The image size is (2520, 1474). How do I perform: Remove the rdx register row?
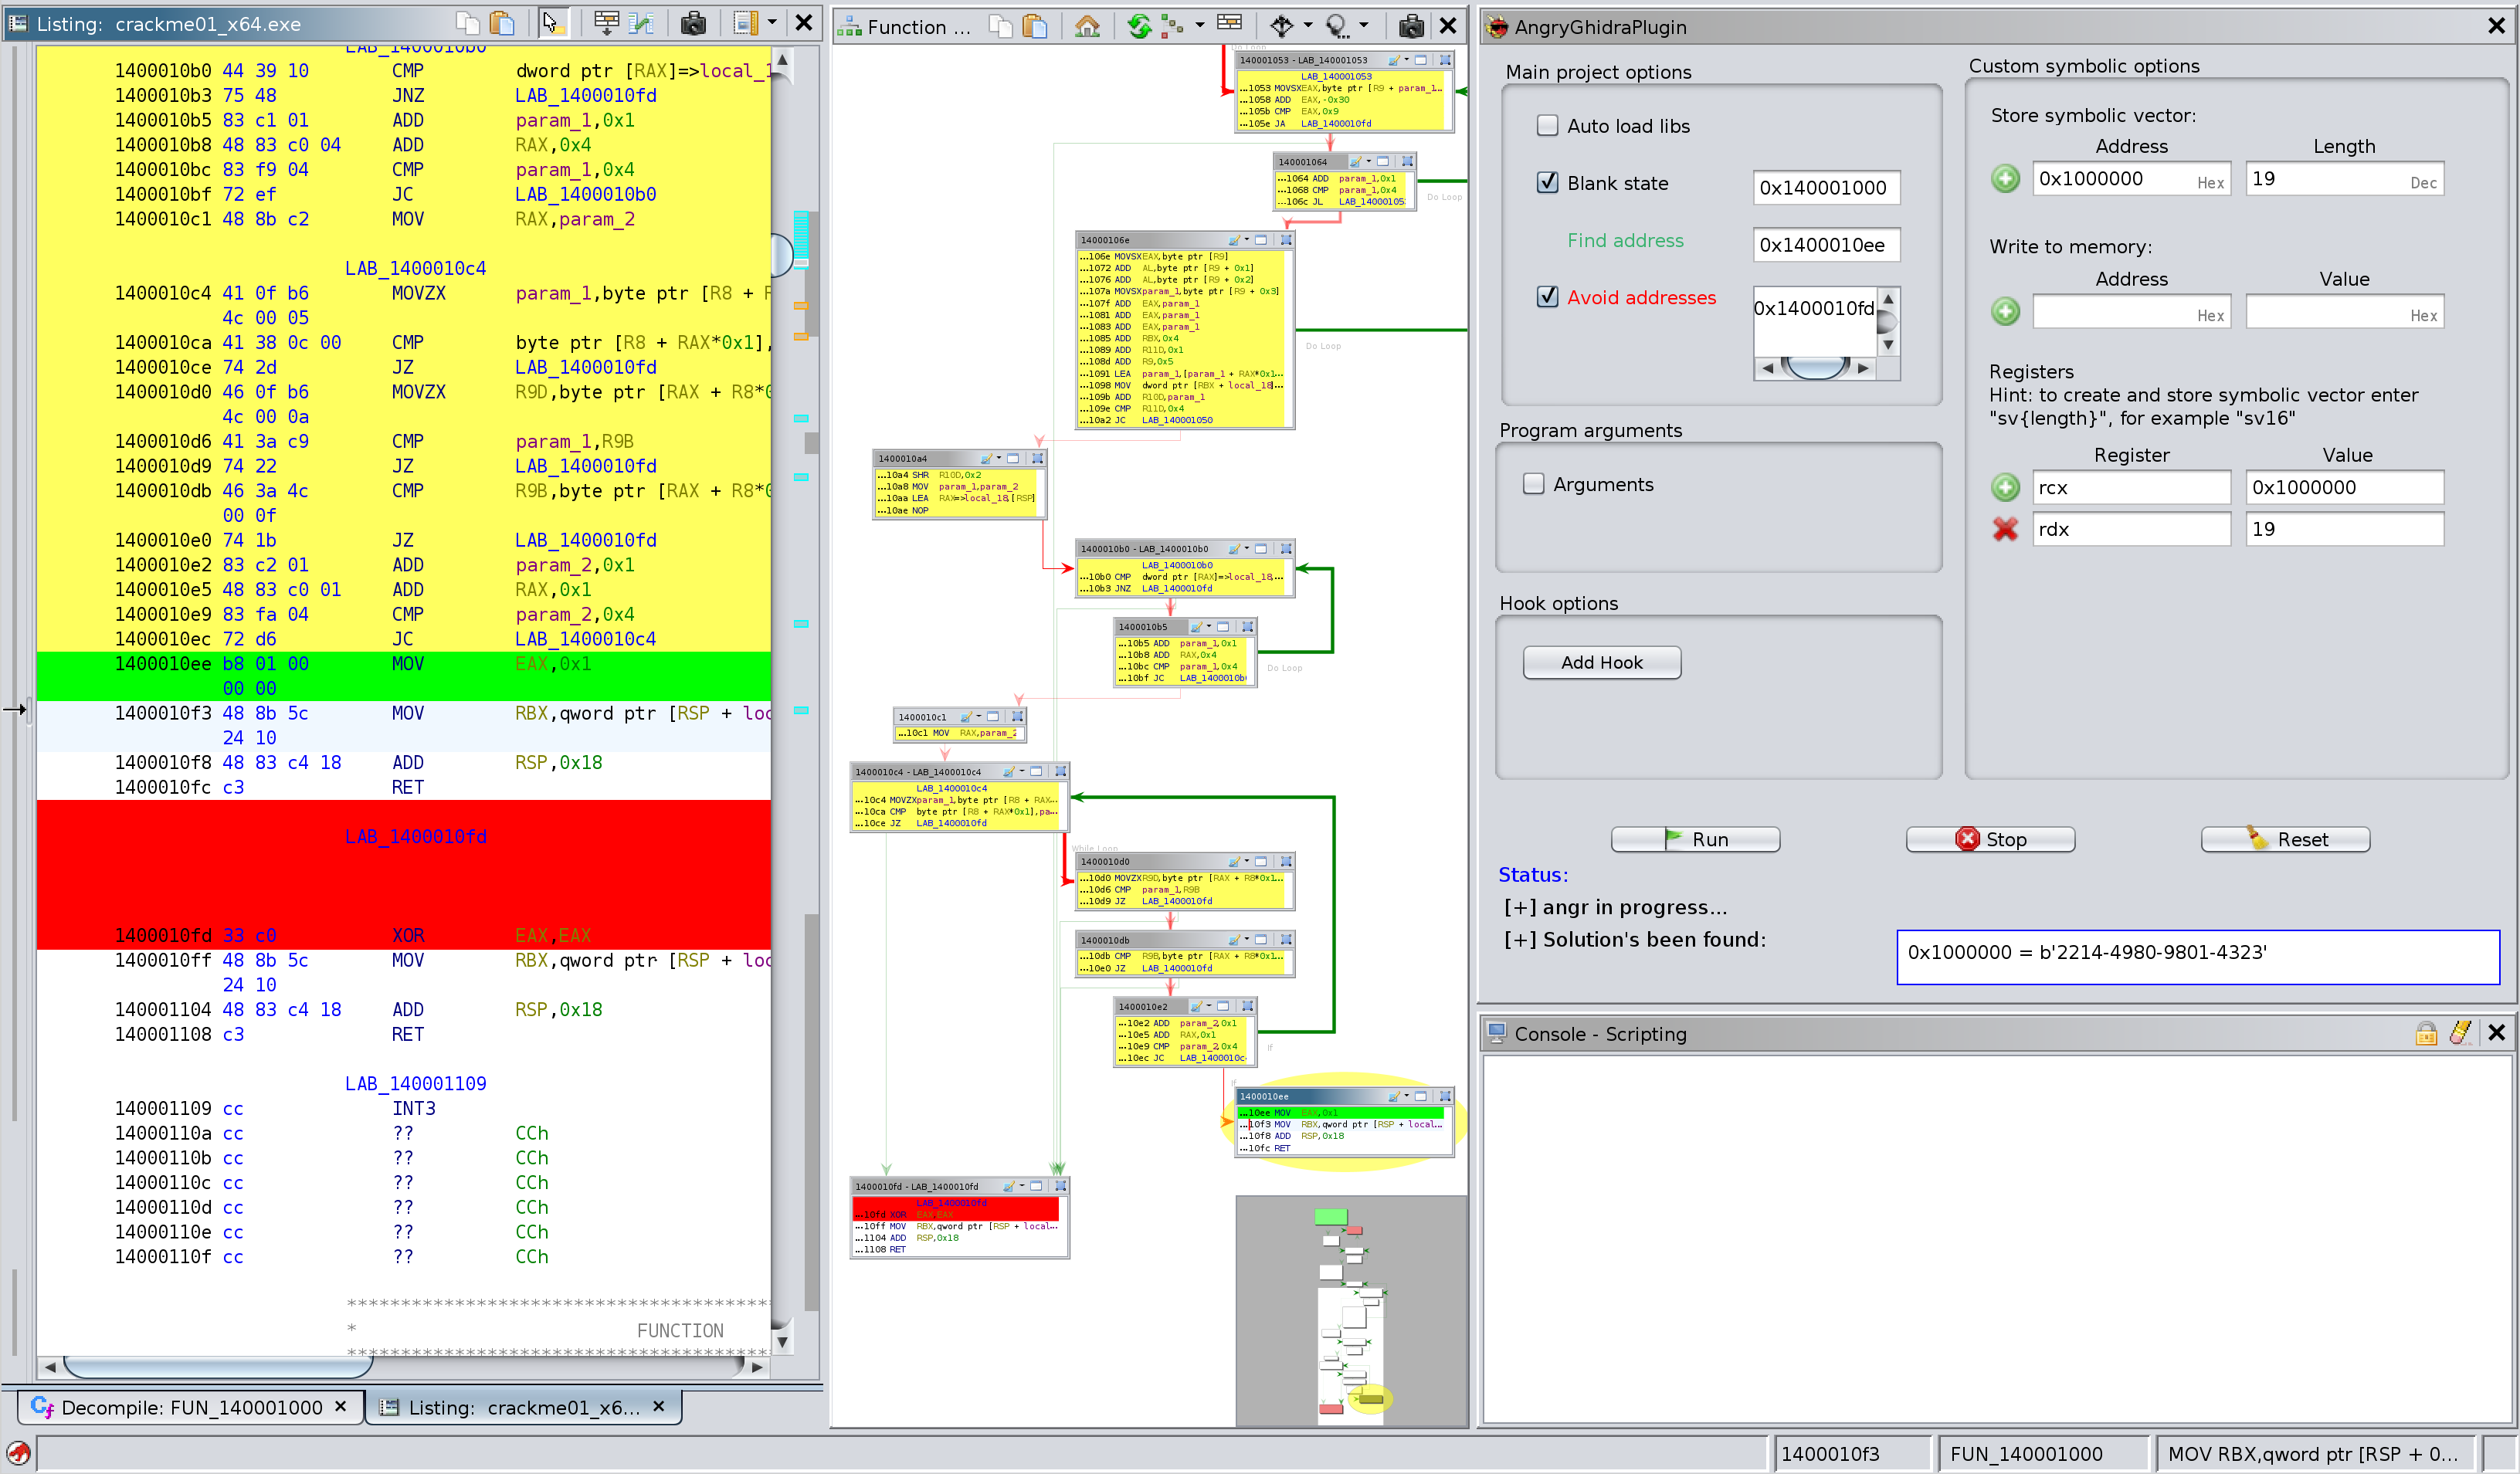click(2004, 529)
